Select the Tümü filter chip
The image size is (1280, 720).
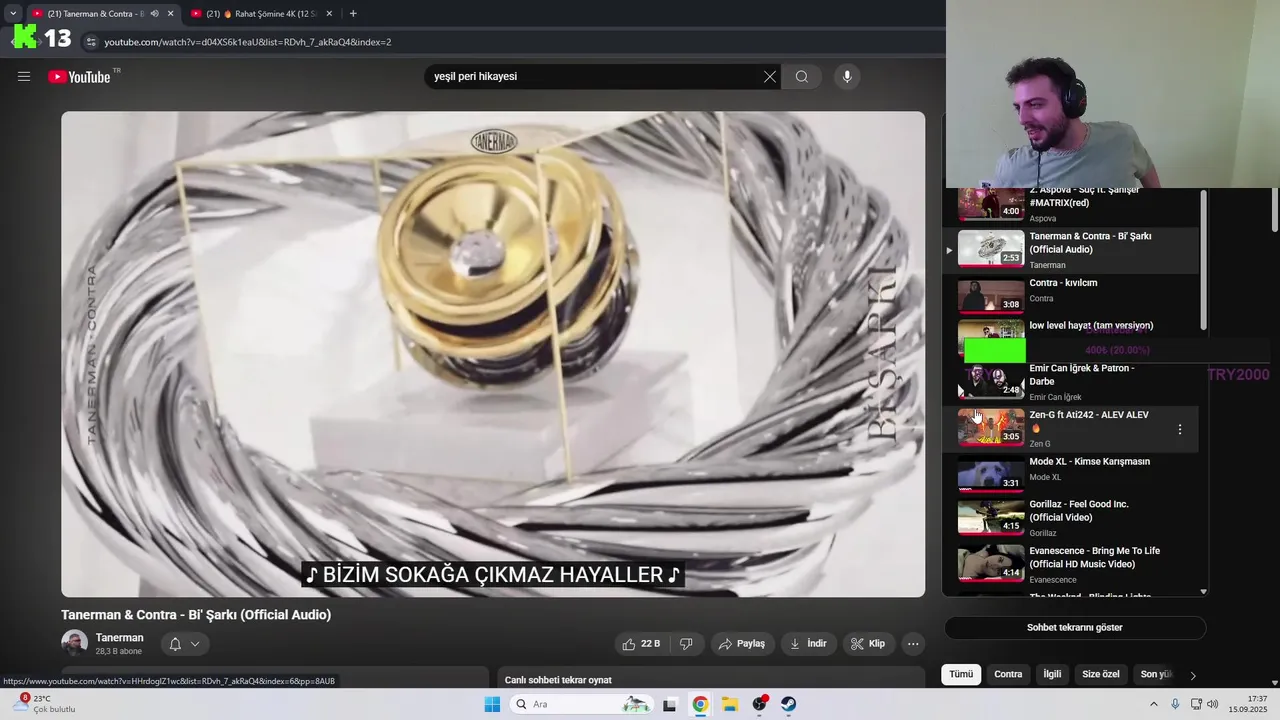pyautogui.click(x=961, y=675)
